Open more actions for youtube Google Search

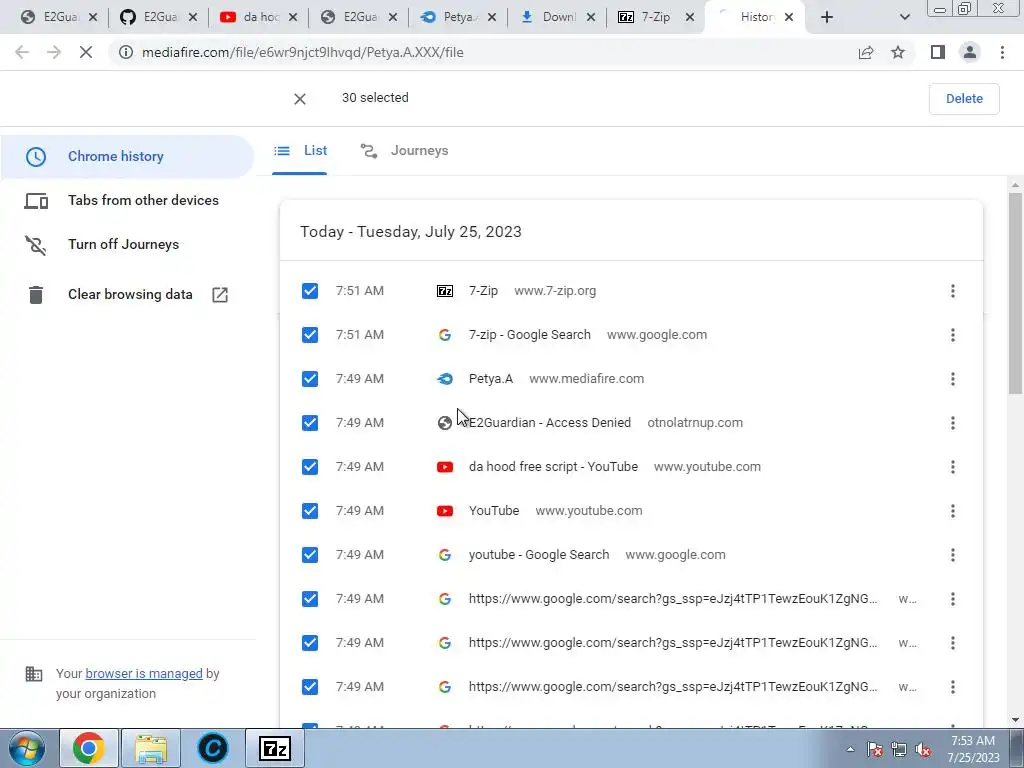(953, 554)
